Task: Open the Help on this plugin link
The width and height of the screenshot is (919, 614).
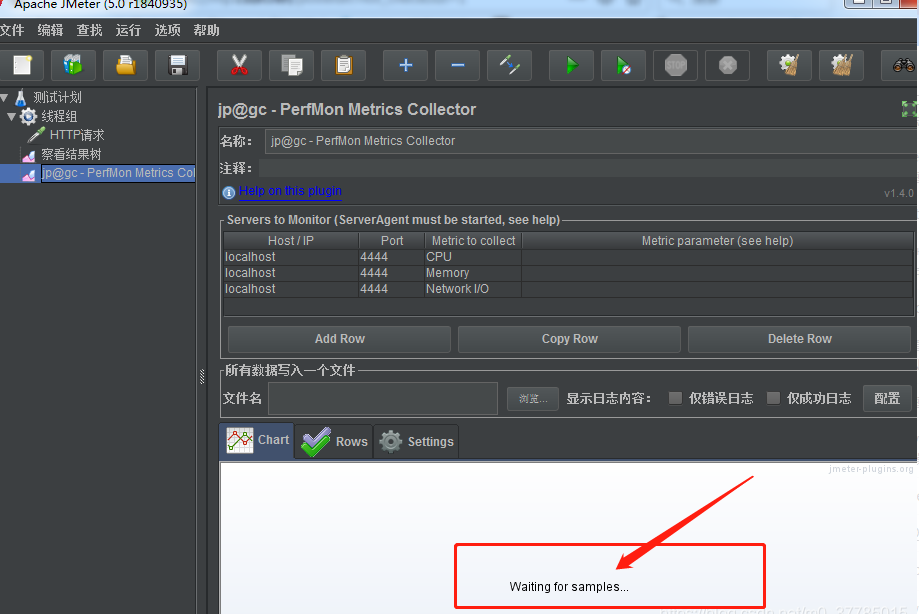Action: [x=290, y=191]
